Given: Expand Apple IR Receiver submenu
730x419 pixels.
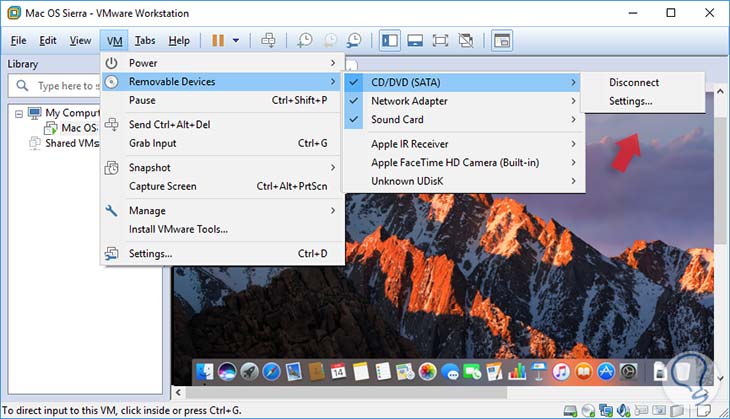Looking at the screenshot, I should (463, 144).
